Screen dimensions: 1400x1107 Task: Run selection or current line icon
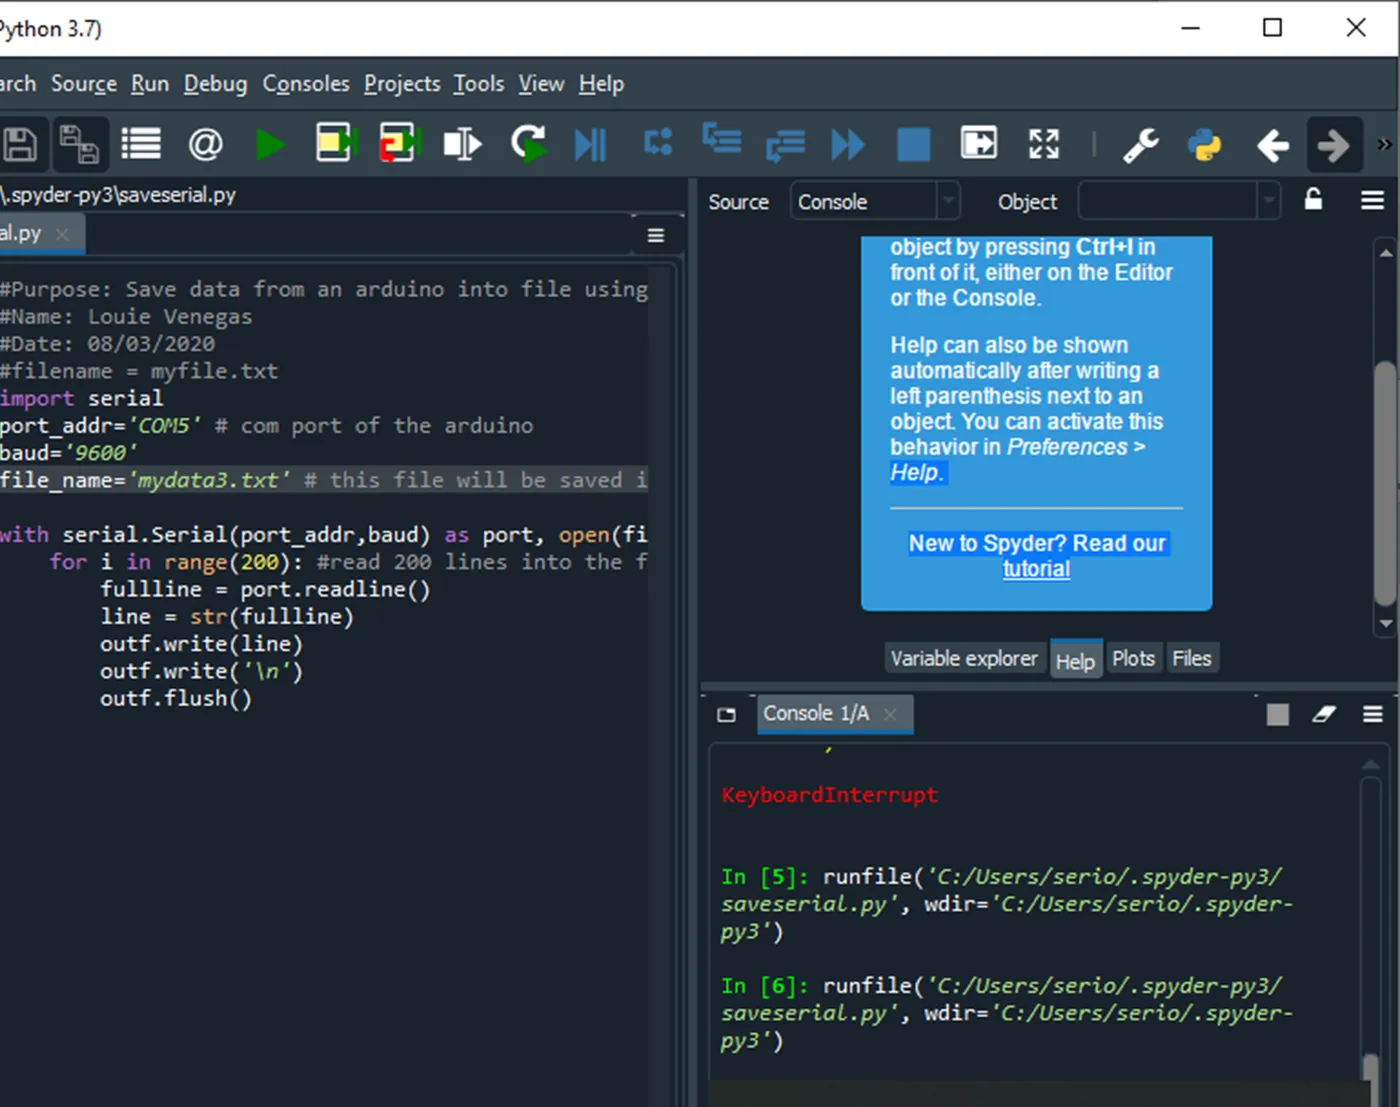pos(462,145)
